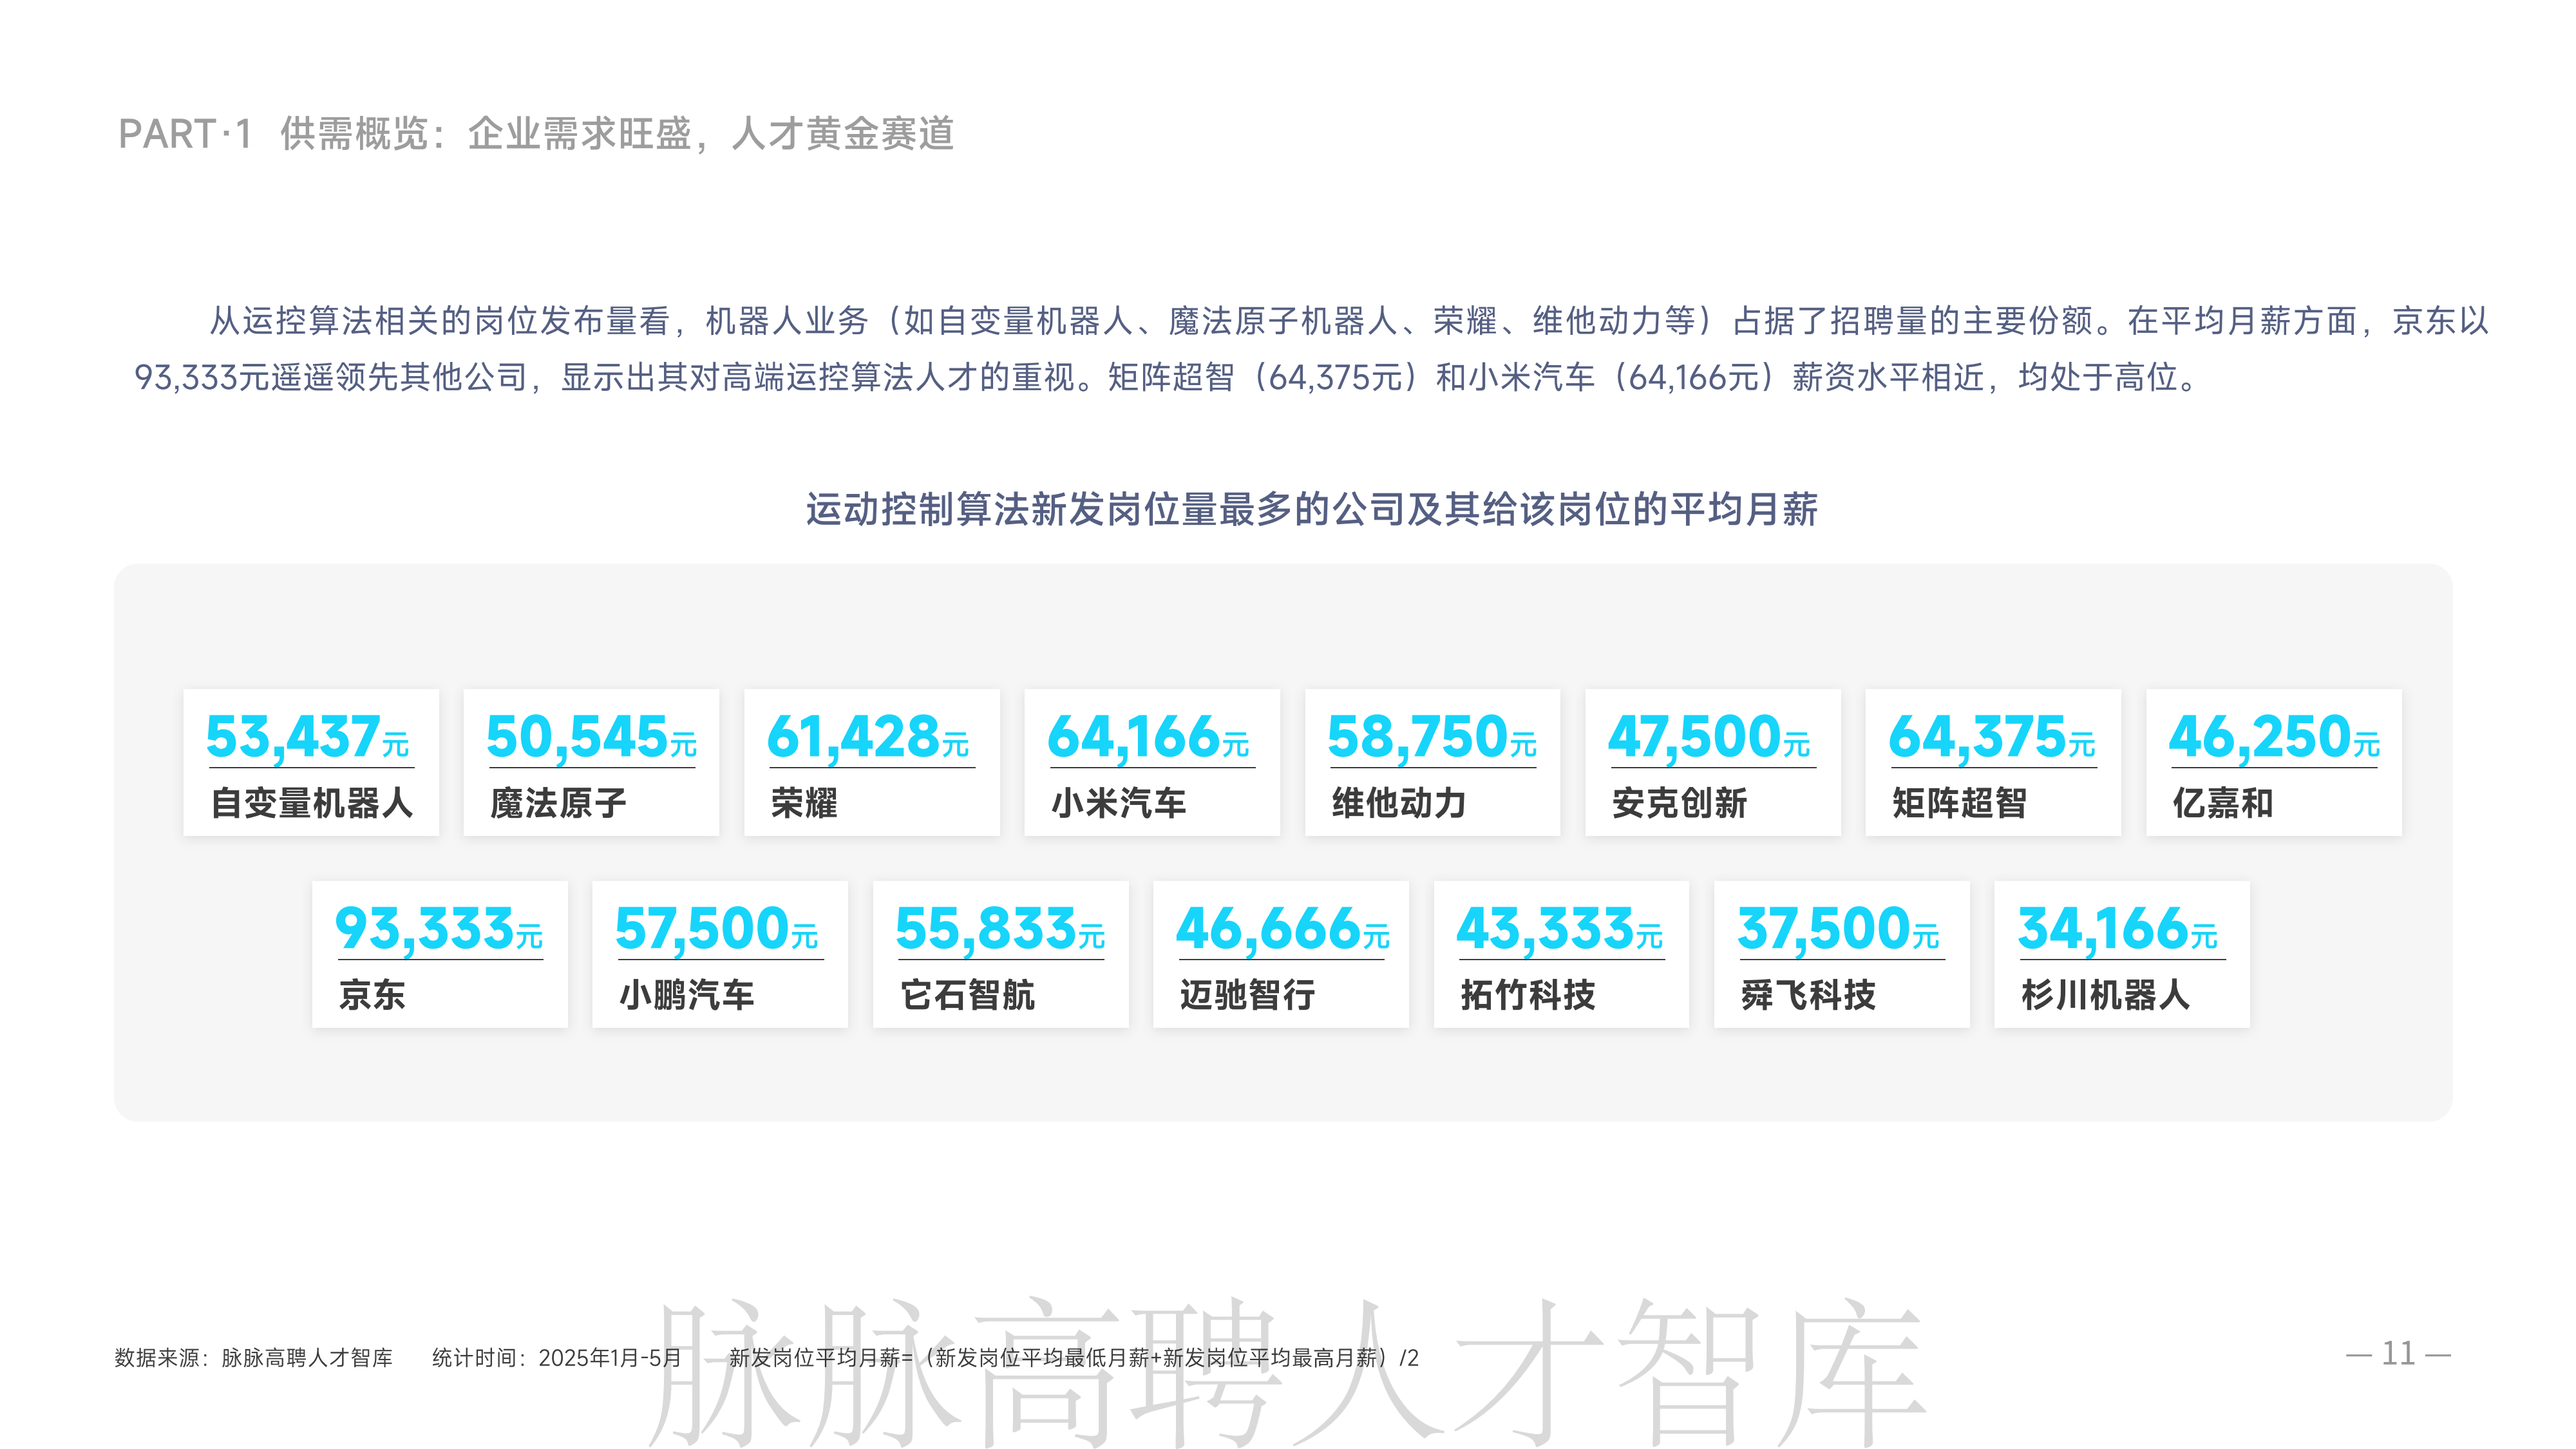Click the section heading "PART·1 供需概览：企业需求旺盛，人才黄金赛道"
2576x1449 pixels.
point(536,133)
